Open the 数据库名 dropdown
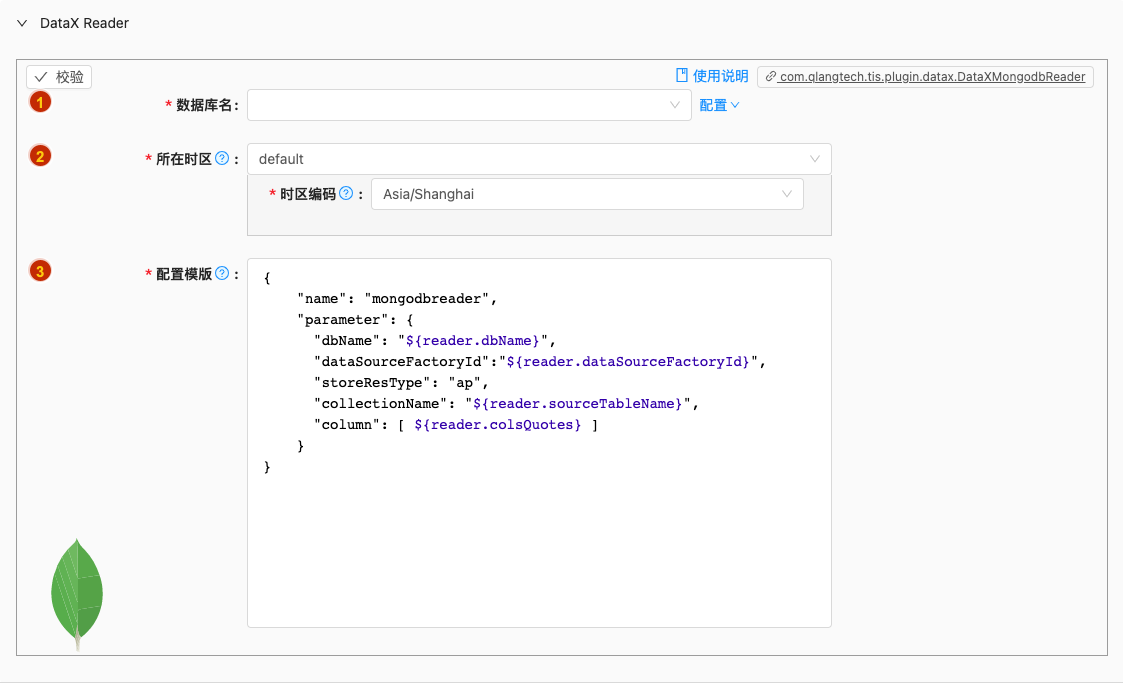 click(469, 105)
